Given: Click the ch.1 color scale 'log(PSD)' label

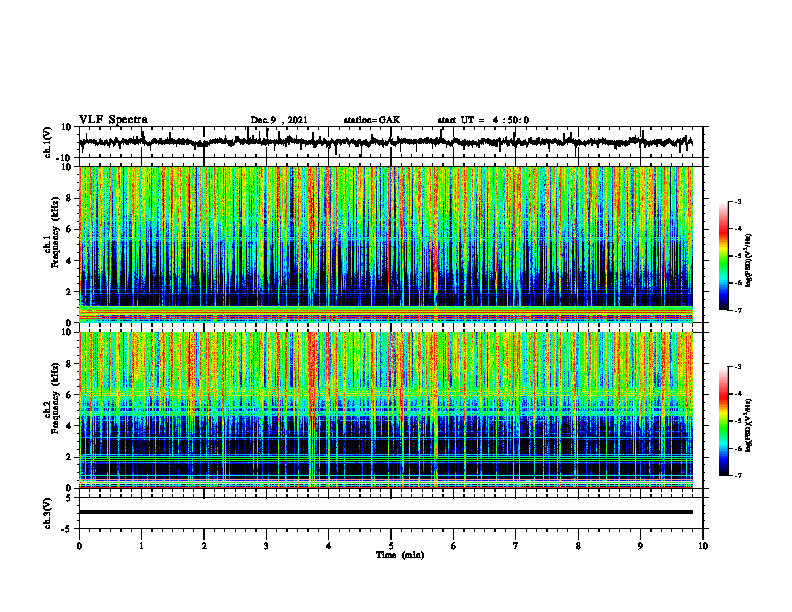Looking at the screenshot, I should click(x=749, y=261).
